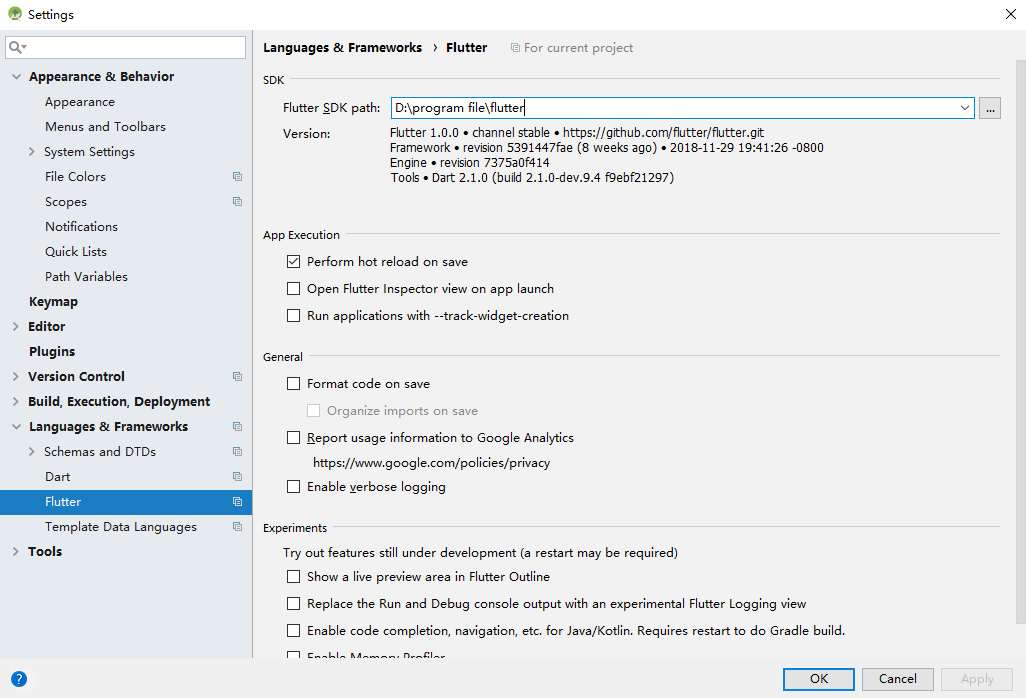Image resolution: width=1026 pixels, height=698 pixels.
Task: Click the For current project indicator icon
Action: pyautogui.click(x=516, y=48)
